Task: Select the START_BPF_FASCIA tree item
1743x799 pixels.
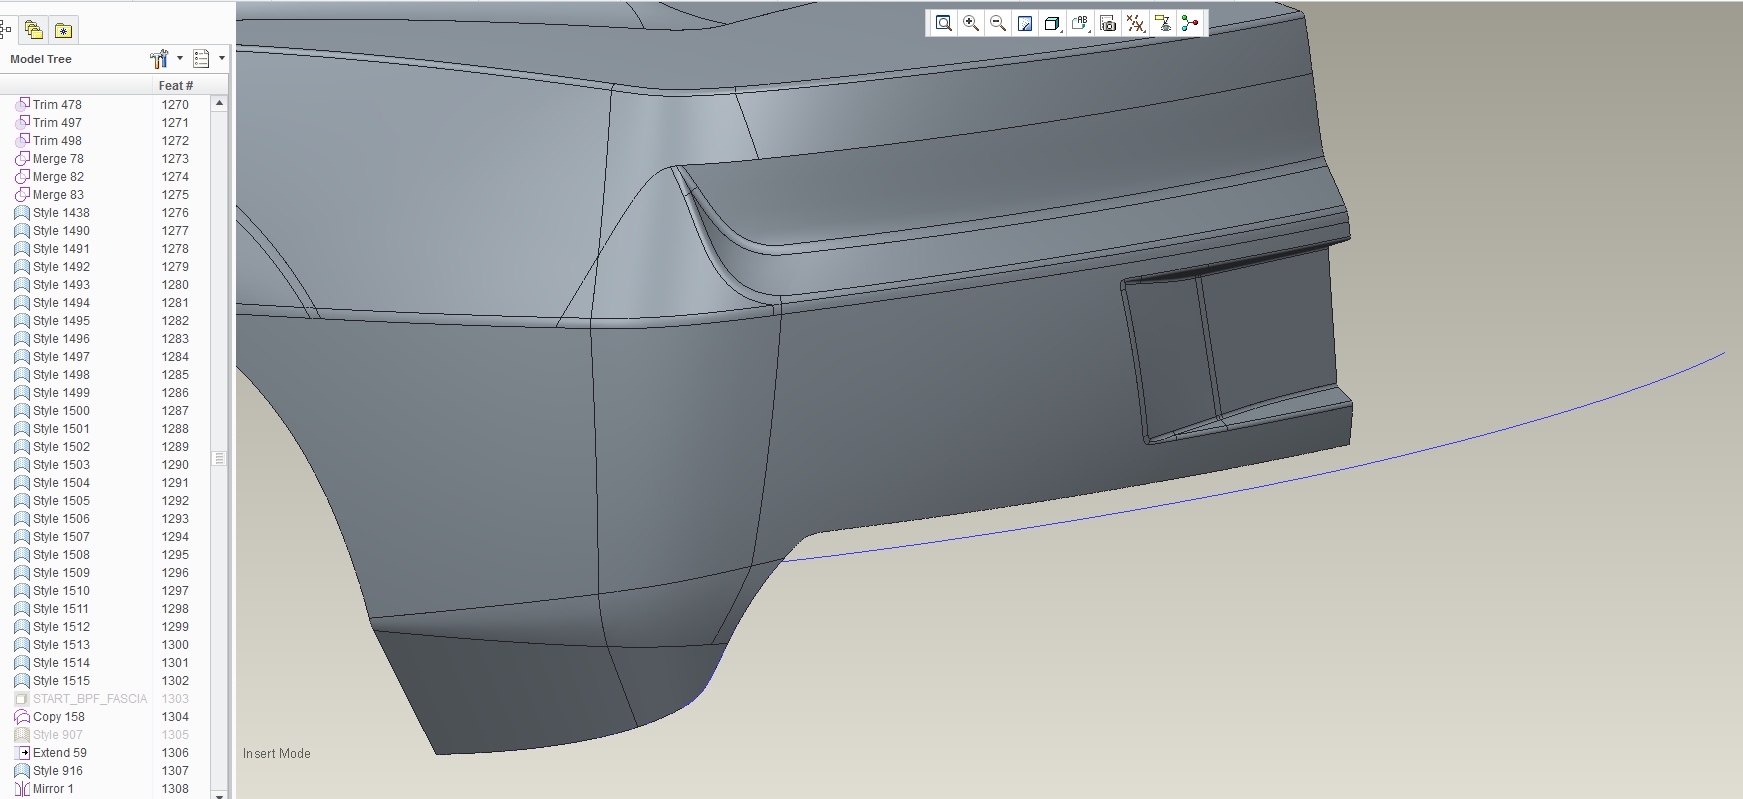Action: coord(90,699)
